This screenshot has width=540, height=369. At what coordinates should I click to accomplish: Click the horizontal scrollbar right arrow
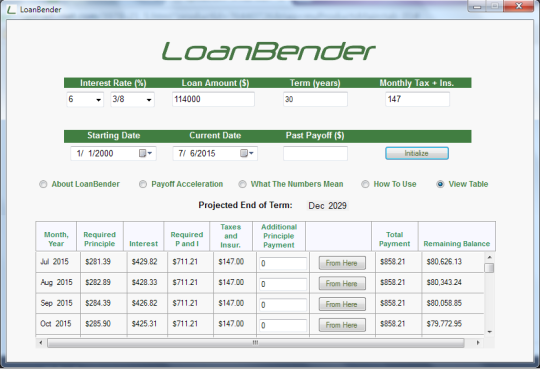pyautogui.click(x=478, y=343)
